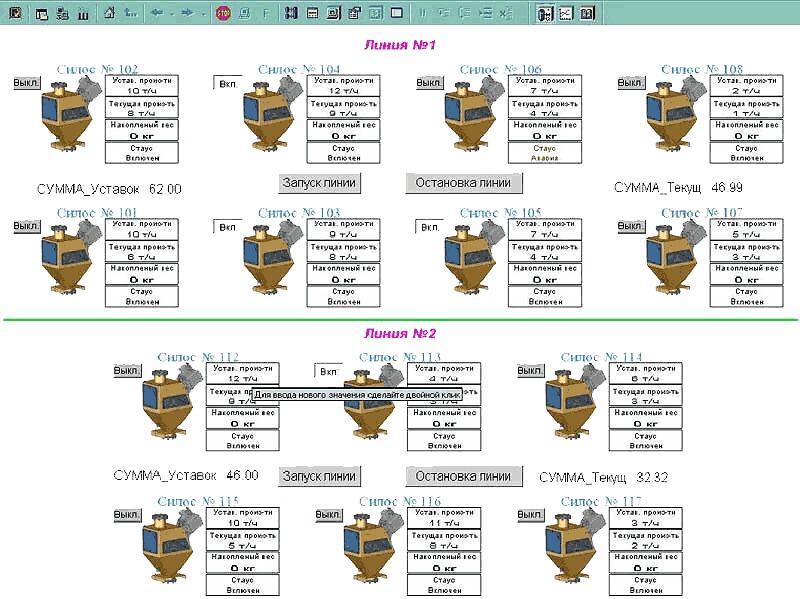Expand the forward arrow history dropdown
Screen dimensions: 800x599
pyautogui.click(x=202, y=14)
